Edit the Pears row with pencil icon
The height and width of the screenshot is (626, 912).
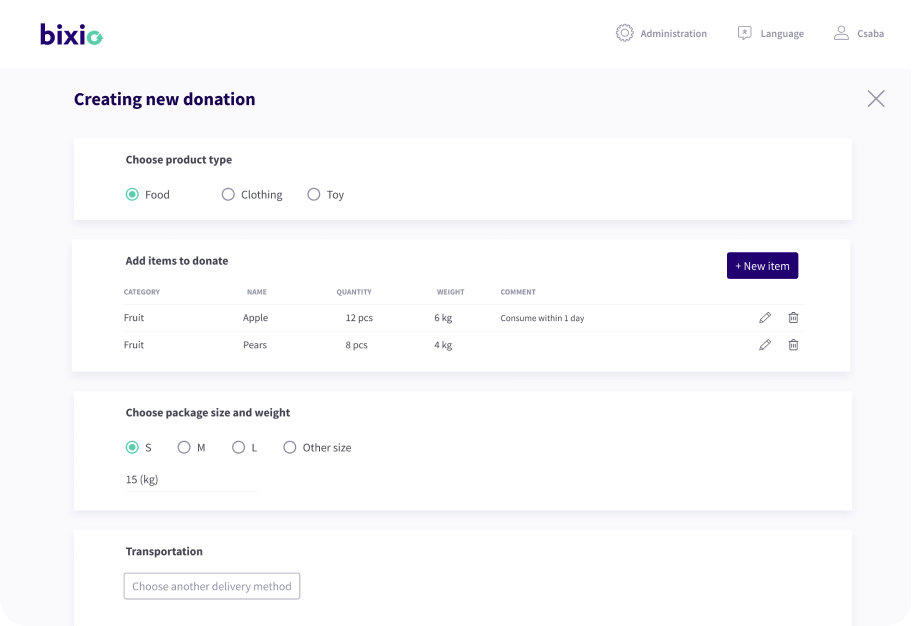pos(765,345)
